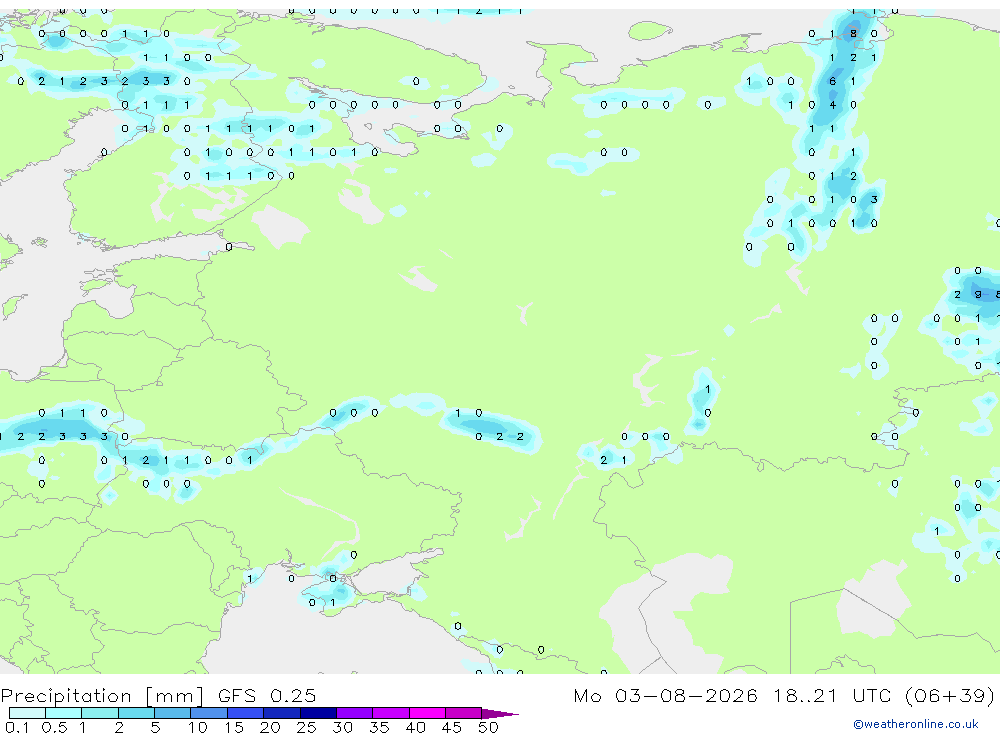Open the weatheronline.co.uk copyright link
Image resolution: width=1000 pixels, height=733 pixels.
click(916, 724)
